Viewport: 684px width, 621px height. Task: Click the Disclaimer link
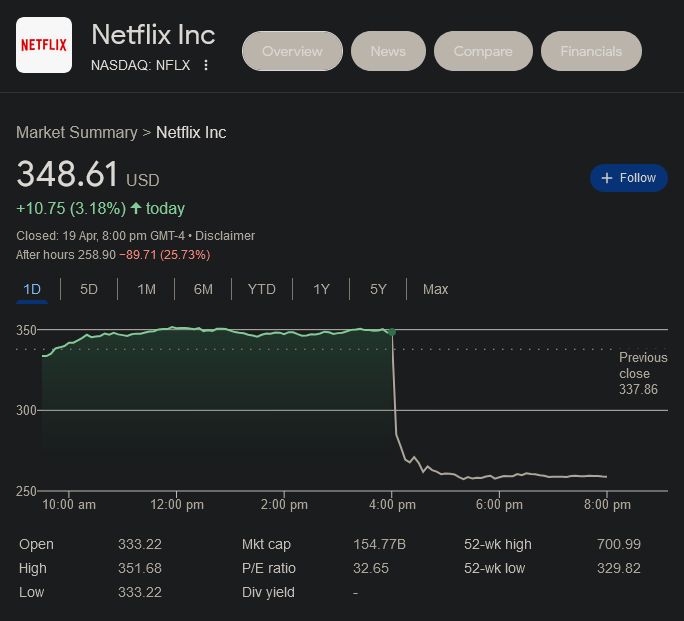(x=225, y=236)
